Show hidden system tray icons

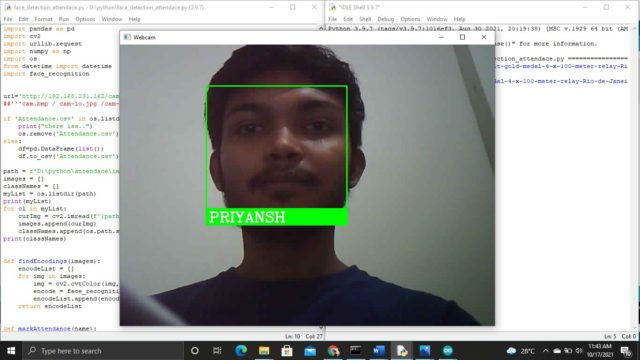(546, 351)
